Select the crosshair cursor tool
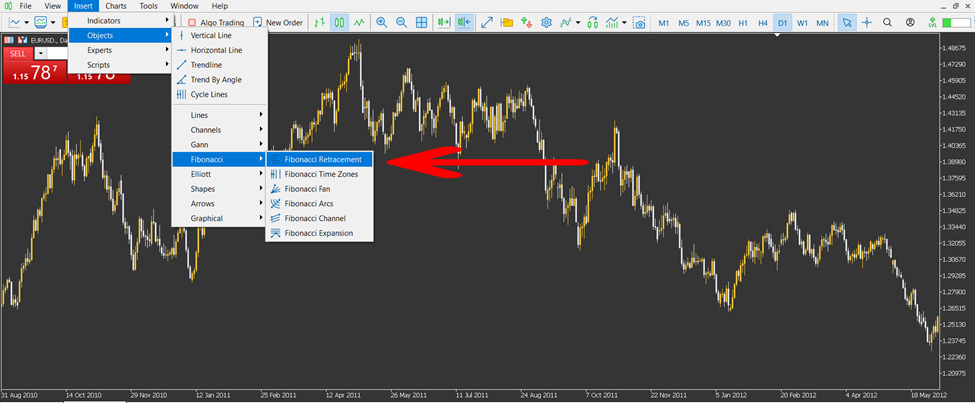 867,22
